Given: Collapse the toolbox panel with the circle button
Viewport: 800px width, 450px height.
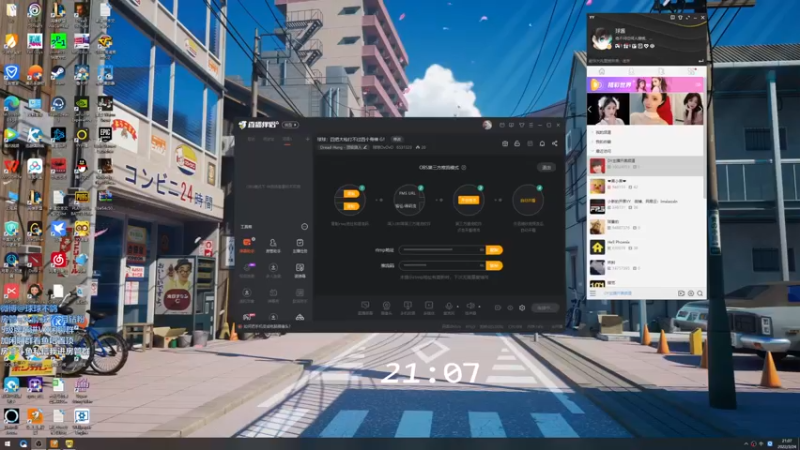Looking at the screenshot, I should click(305, 227).
